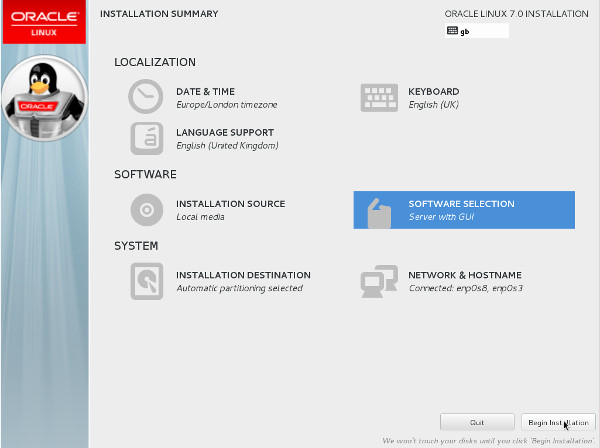The image size is (600, 448).
Task: Click the 'Europe/London timezone' text
Action: [x=227, y=104]
